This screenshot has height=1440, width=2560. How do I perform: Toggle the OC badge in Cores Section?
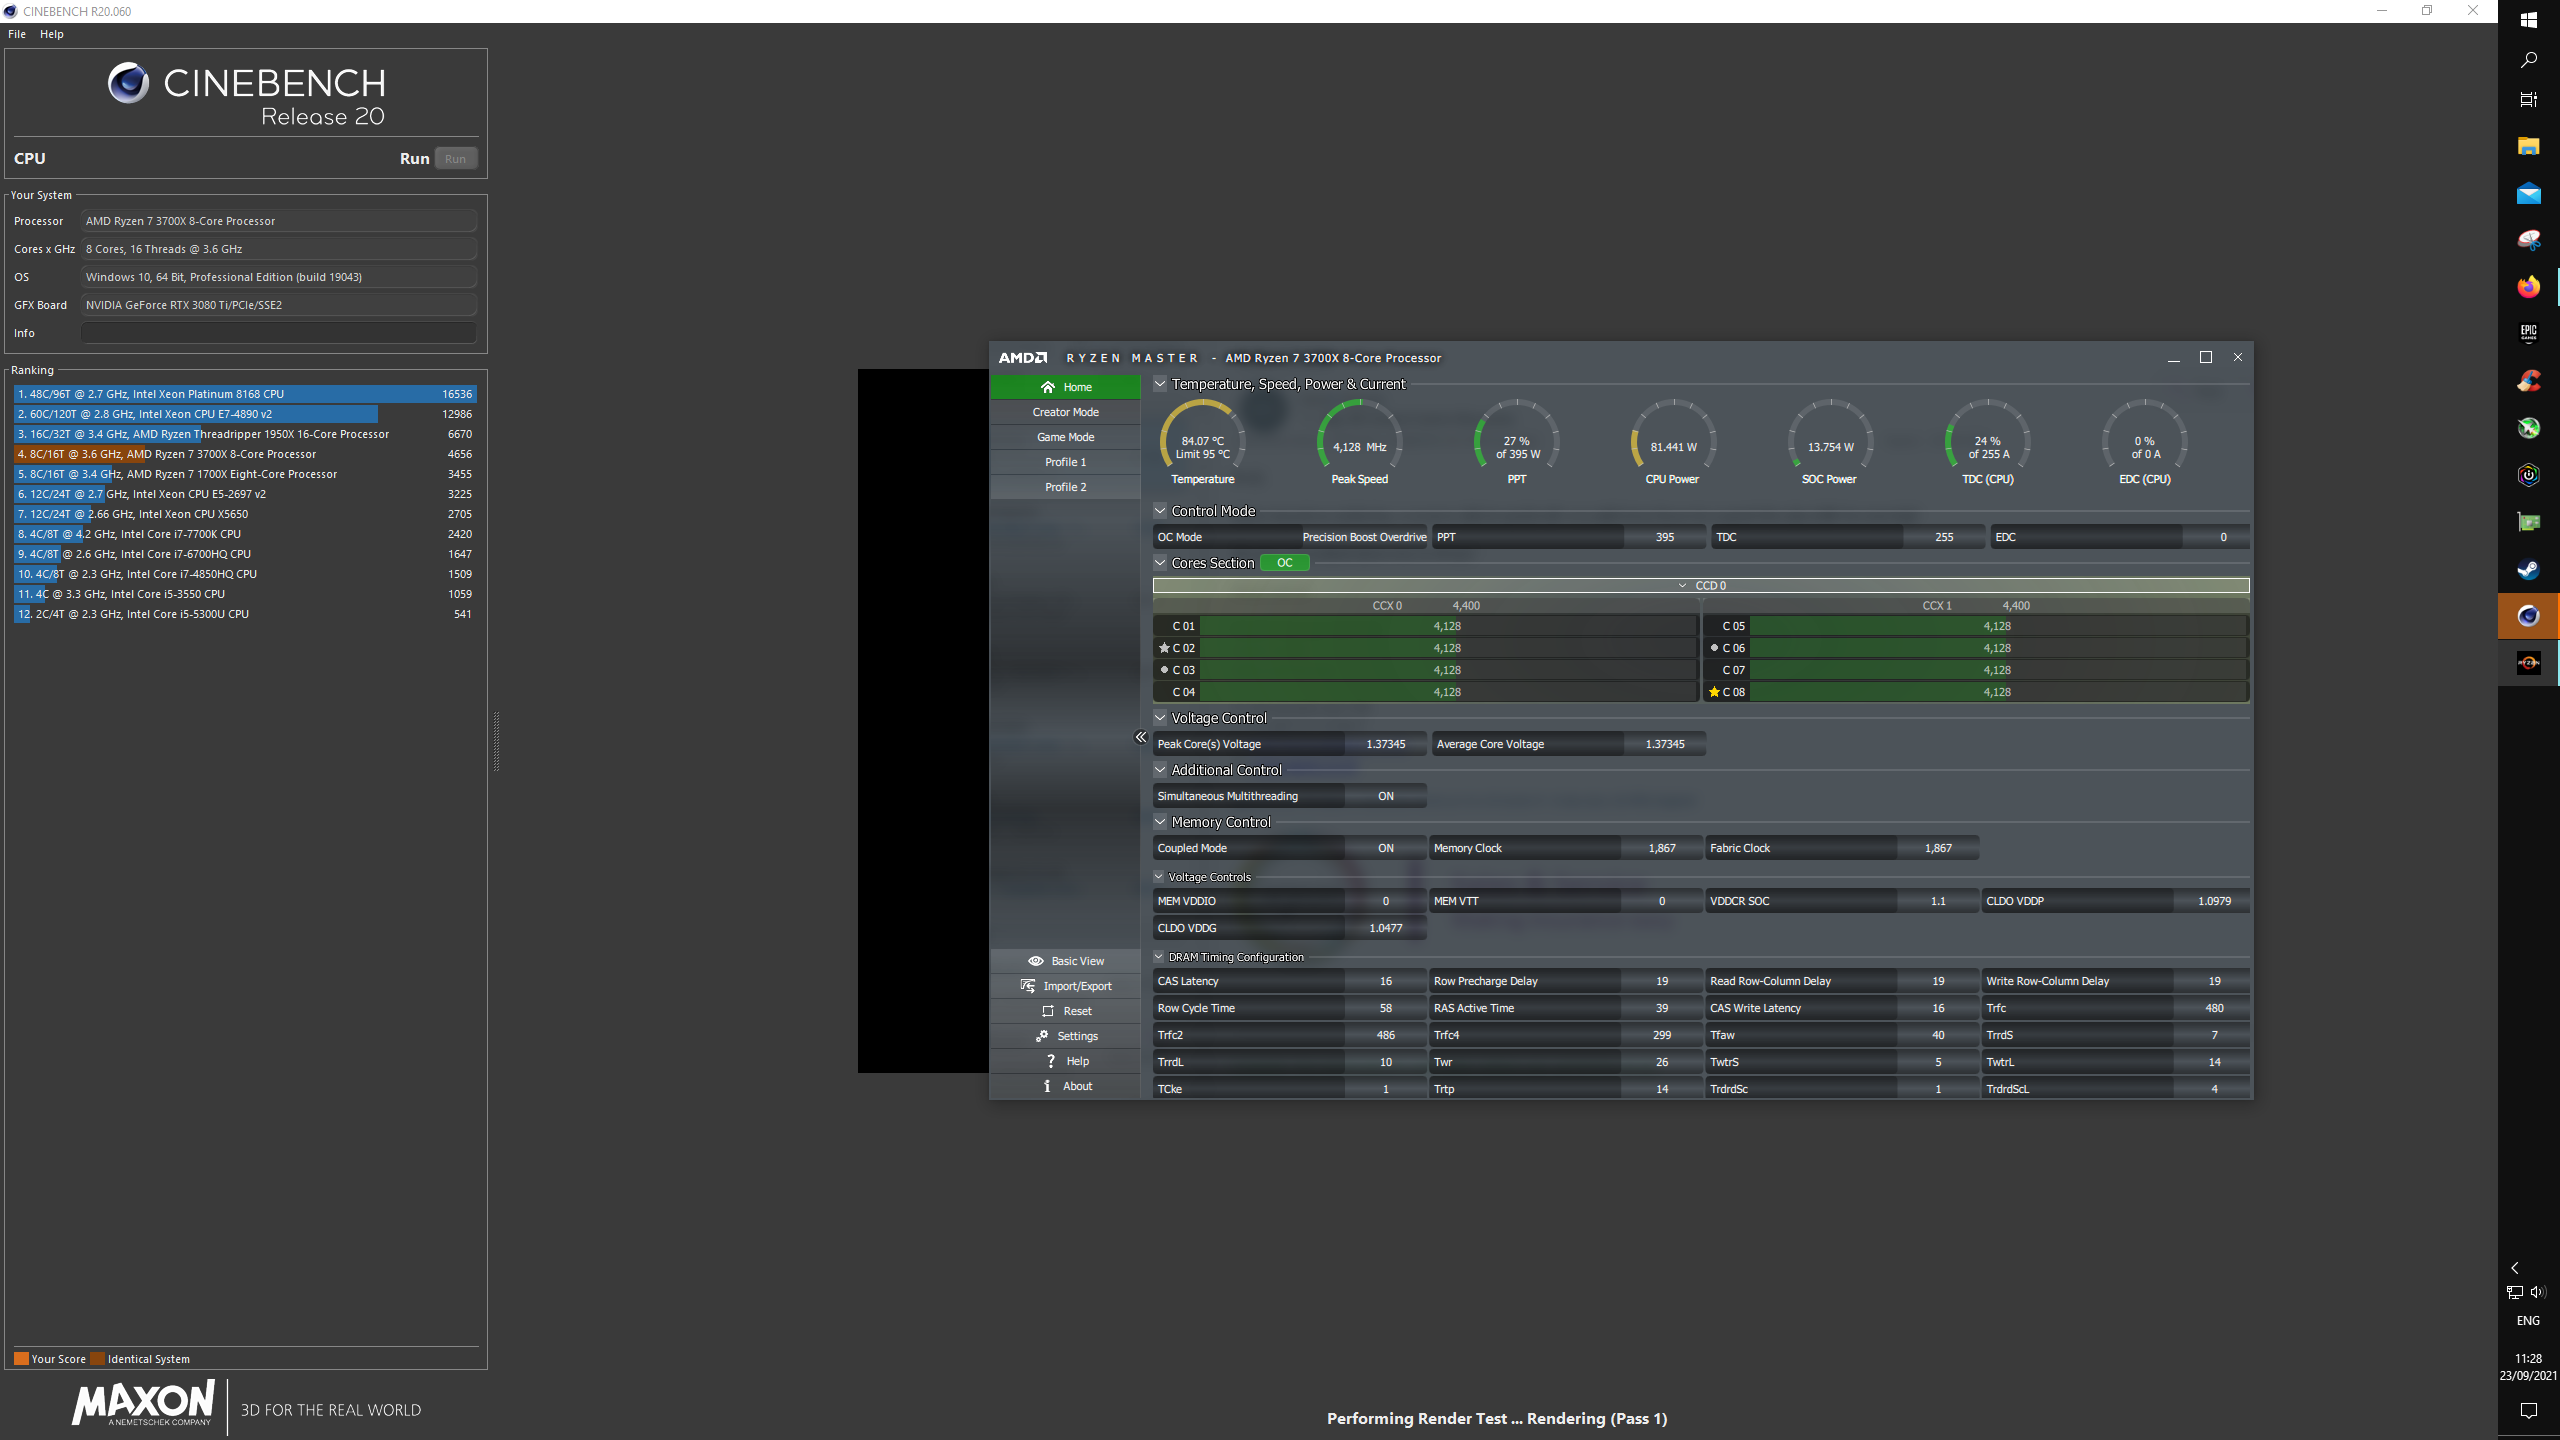[x=1285, y=563]
